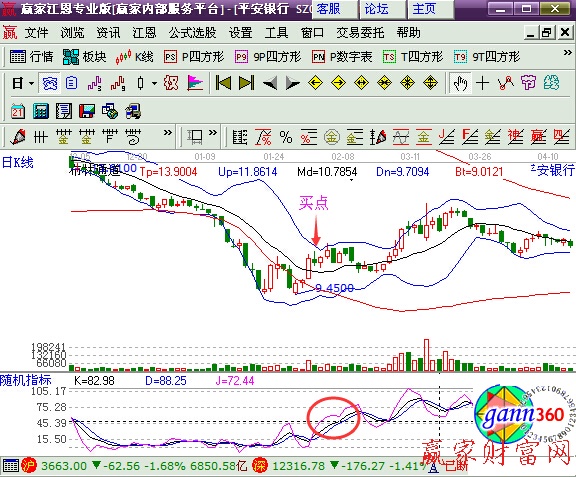Open the 资讯 menu

point(108,33)
